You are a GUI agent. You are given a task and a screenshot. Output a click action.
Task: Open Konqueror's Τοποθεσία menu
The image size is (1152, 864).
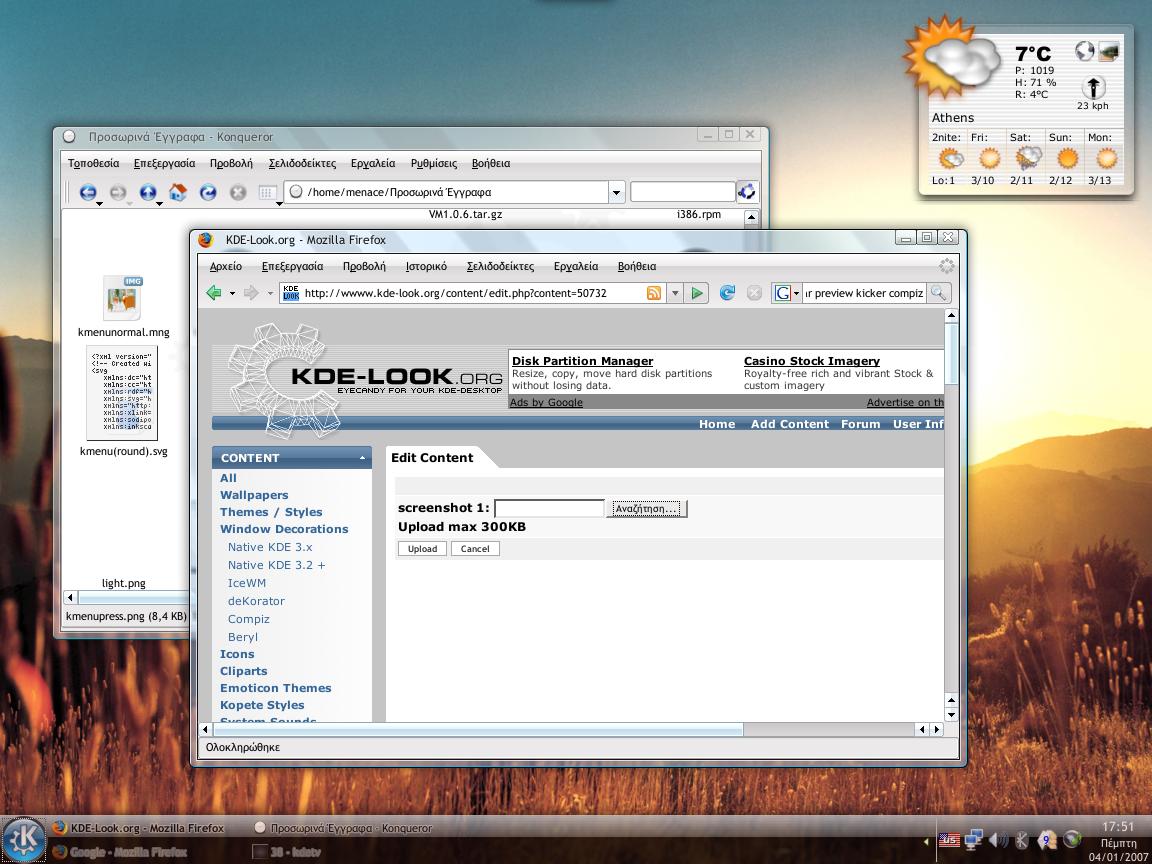tap(93, 163)
